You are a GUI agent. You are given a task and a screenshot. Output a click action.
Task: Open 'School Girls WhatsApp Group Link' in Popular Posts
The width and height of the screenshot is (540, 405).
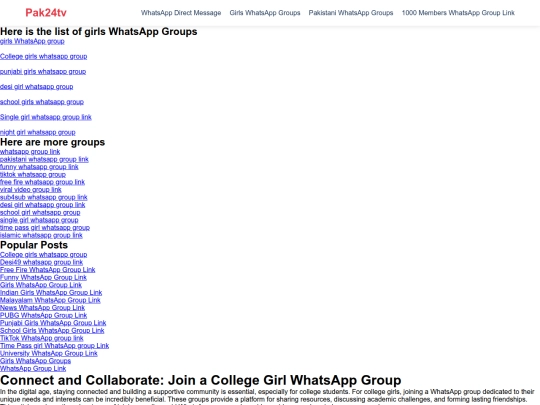52,330
